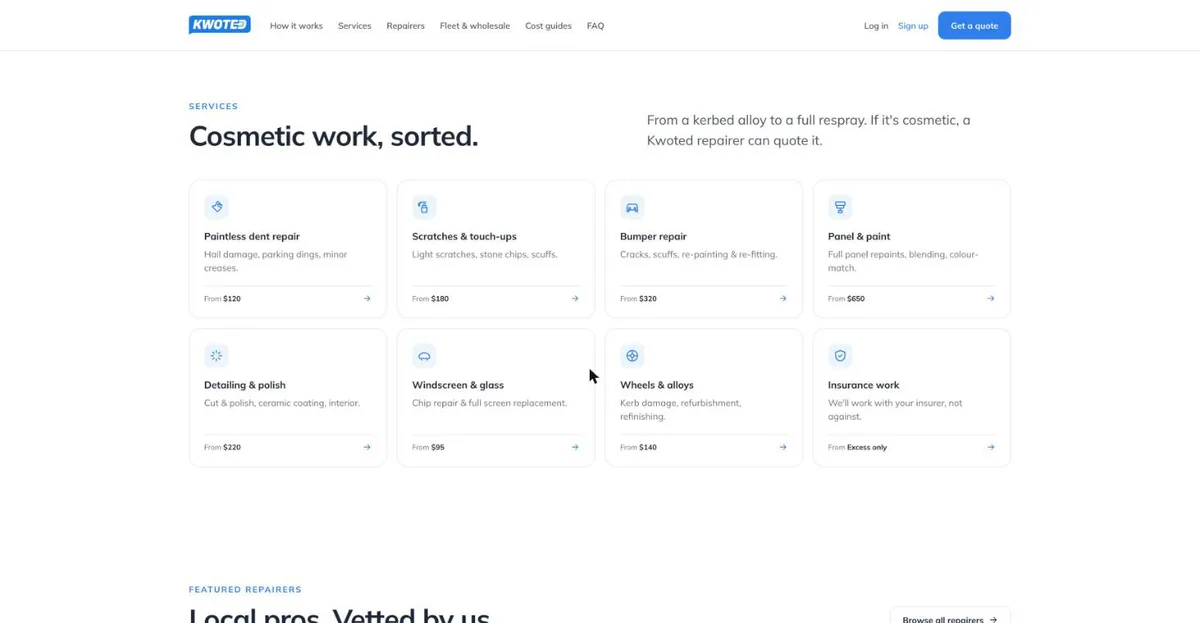
Task: Click the Windscreen & glass icon
Action: pyautogui.click(x=424, y=356)
